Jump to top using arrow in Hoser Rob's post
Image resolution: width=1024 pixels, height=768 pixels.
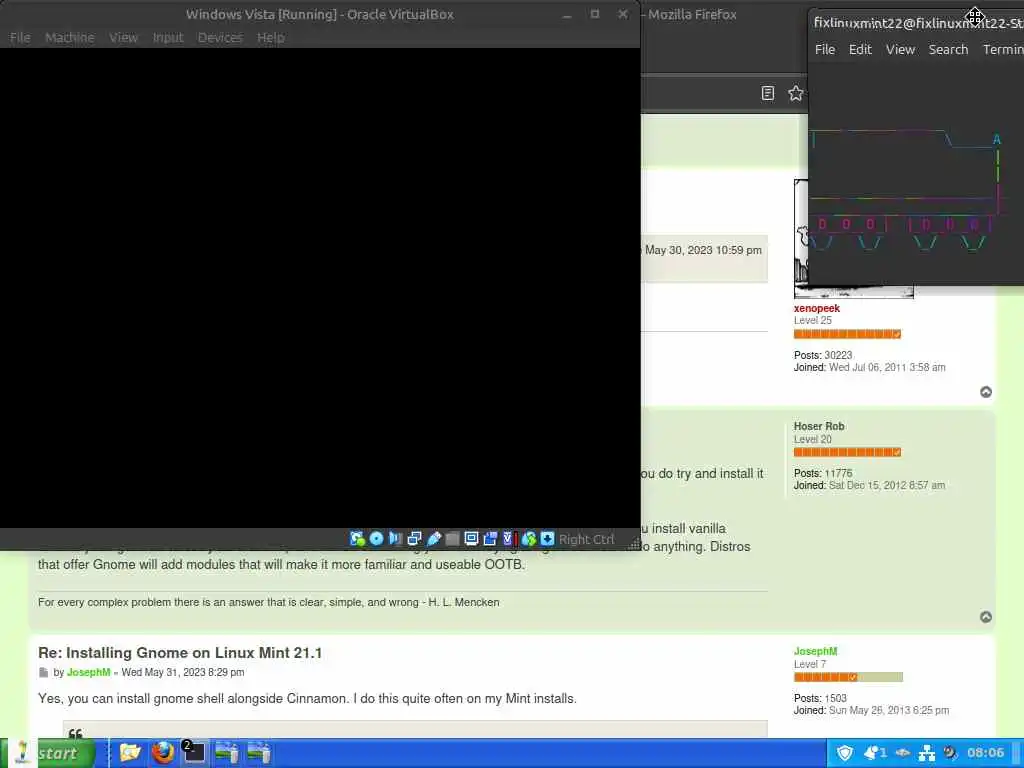[x=986, y=617]
